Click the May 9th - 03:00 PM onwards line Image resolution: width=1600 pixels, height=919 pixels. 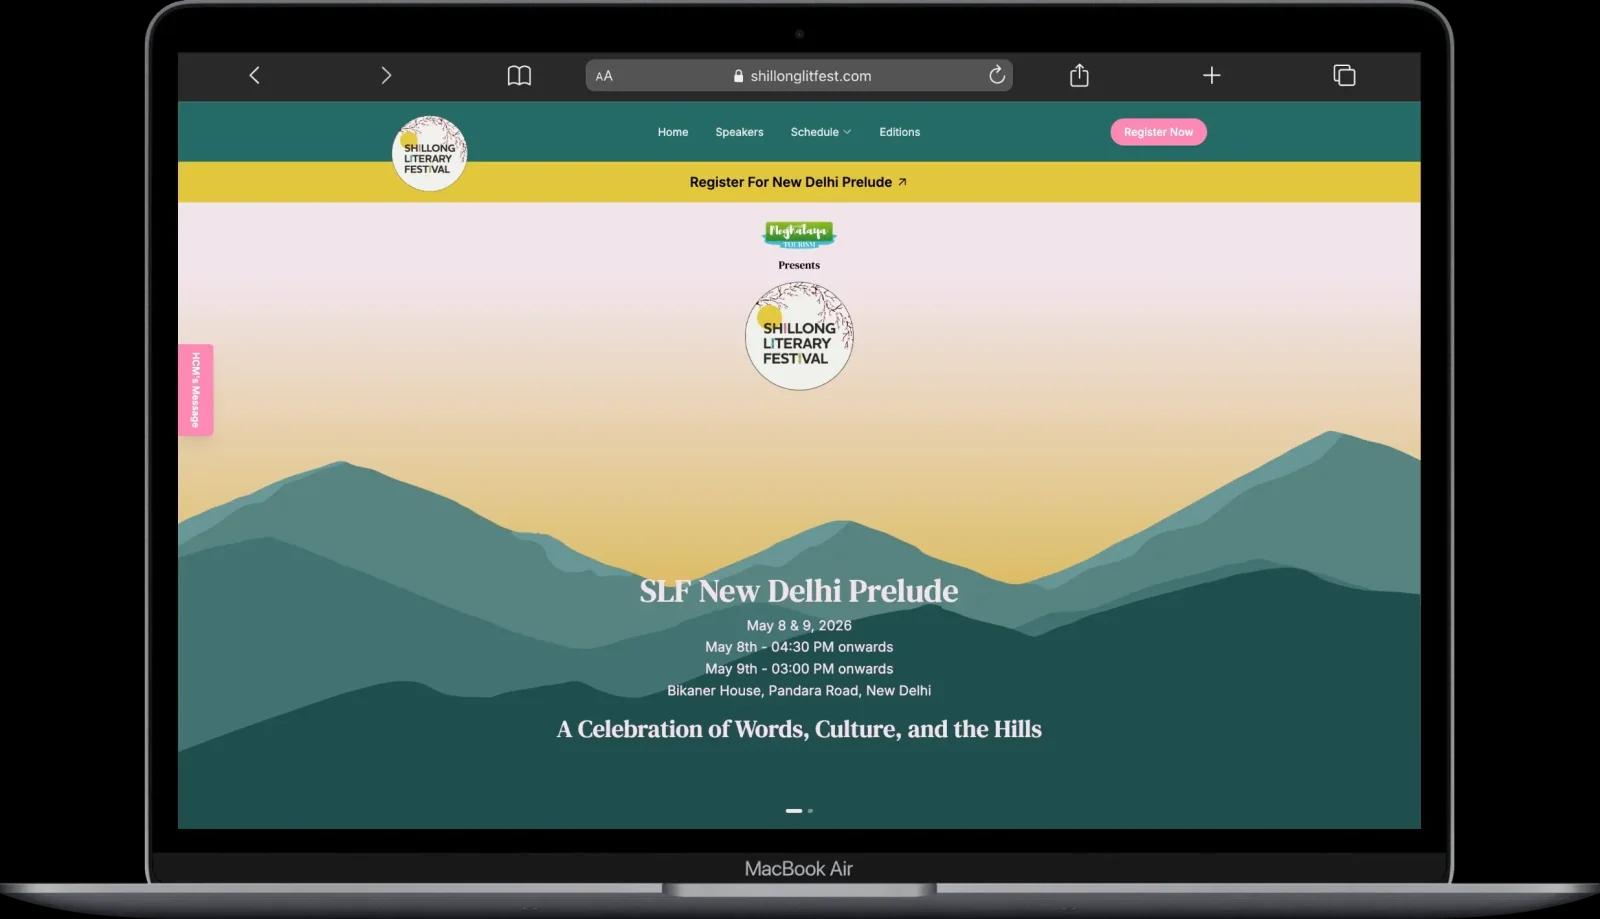799,669
